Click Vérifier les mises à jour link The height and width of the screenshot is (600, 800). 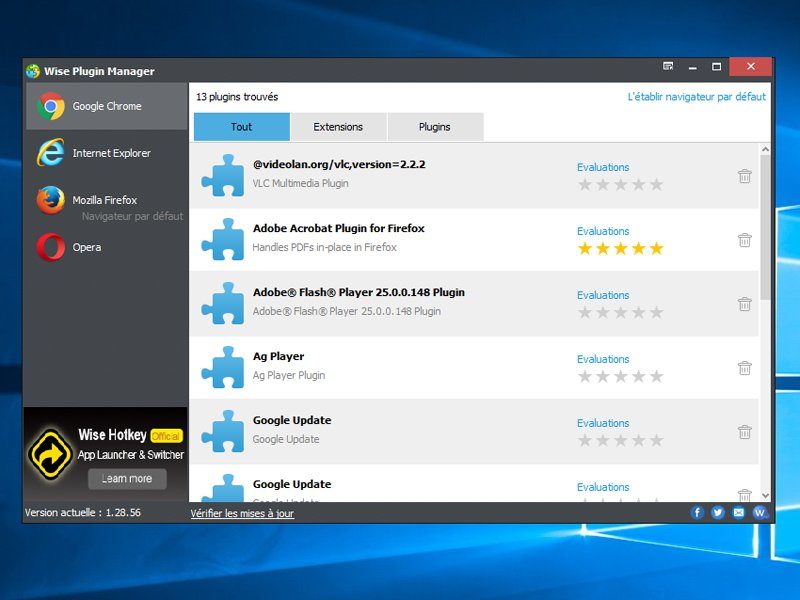242,513
